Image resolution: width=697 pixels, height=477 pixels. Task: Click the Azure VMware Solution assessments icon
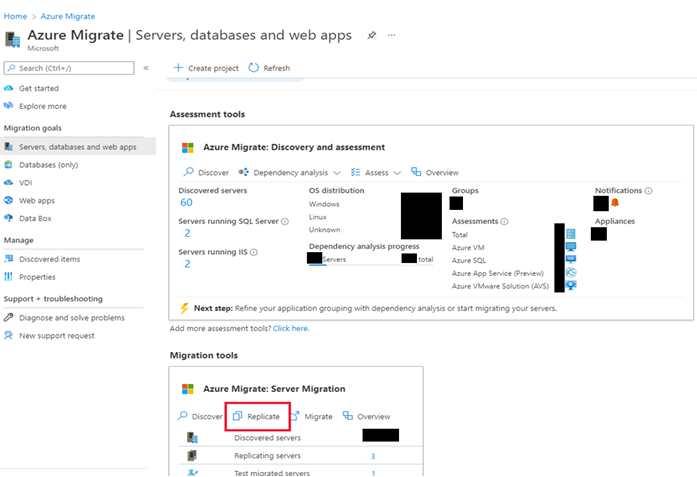(571, 285)
